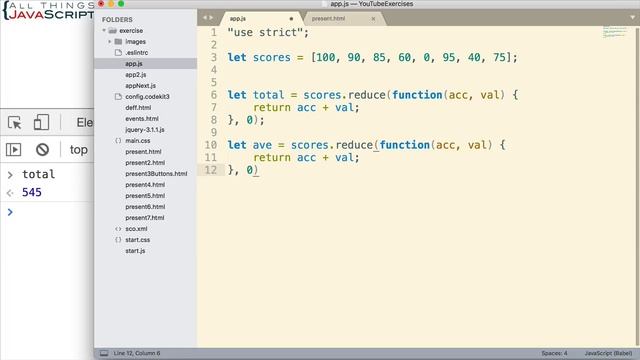Viewport: 640px width, 360px height.
Task: Go to previous tab with left arrow
Action: click(x=205, y=18)
